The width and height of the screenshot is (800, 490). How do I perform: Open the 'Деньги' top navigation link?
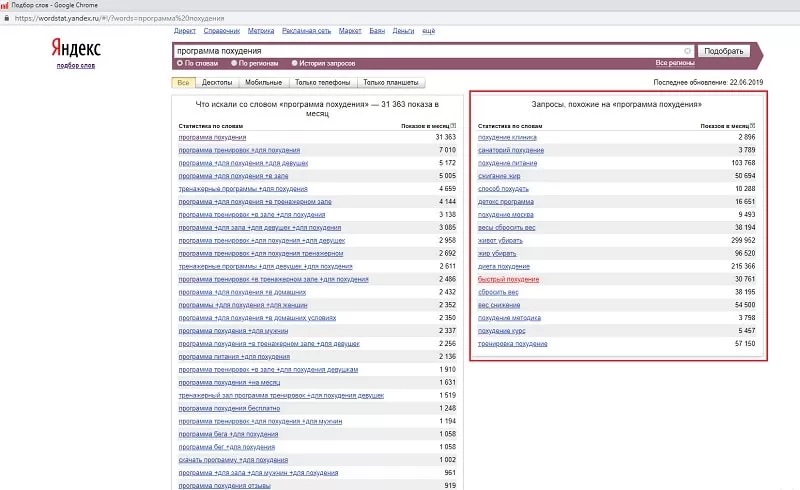coord(403,31)
